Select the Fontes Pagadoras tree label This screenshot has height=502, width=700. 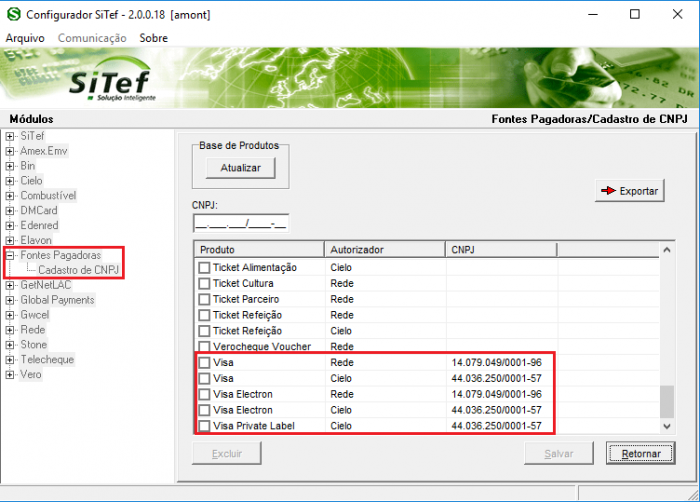(x=61, y=255)
